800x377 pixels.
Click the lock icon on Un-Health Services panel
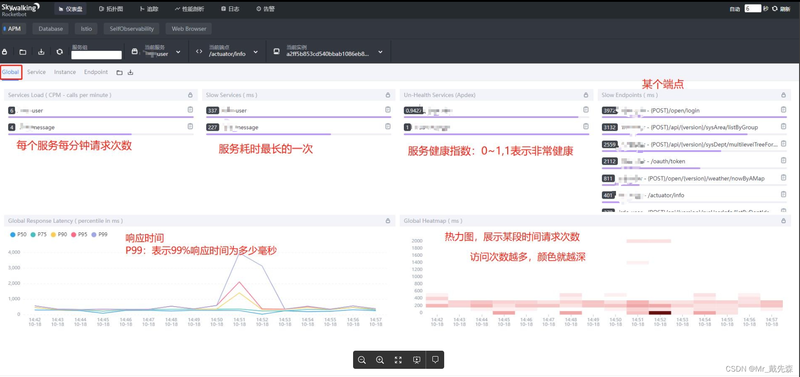(x=586, y=95)
